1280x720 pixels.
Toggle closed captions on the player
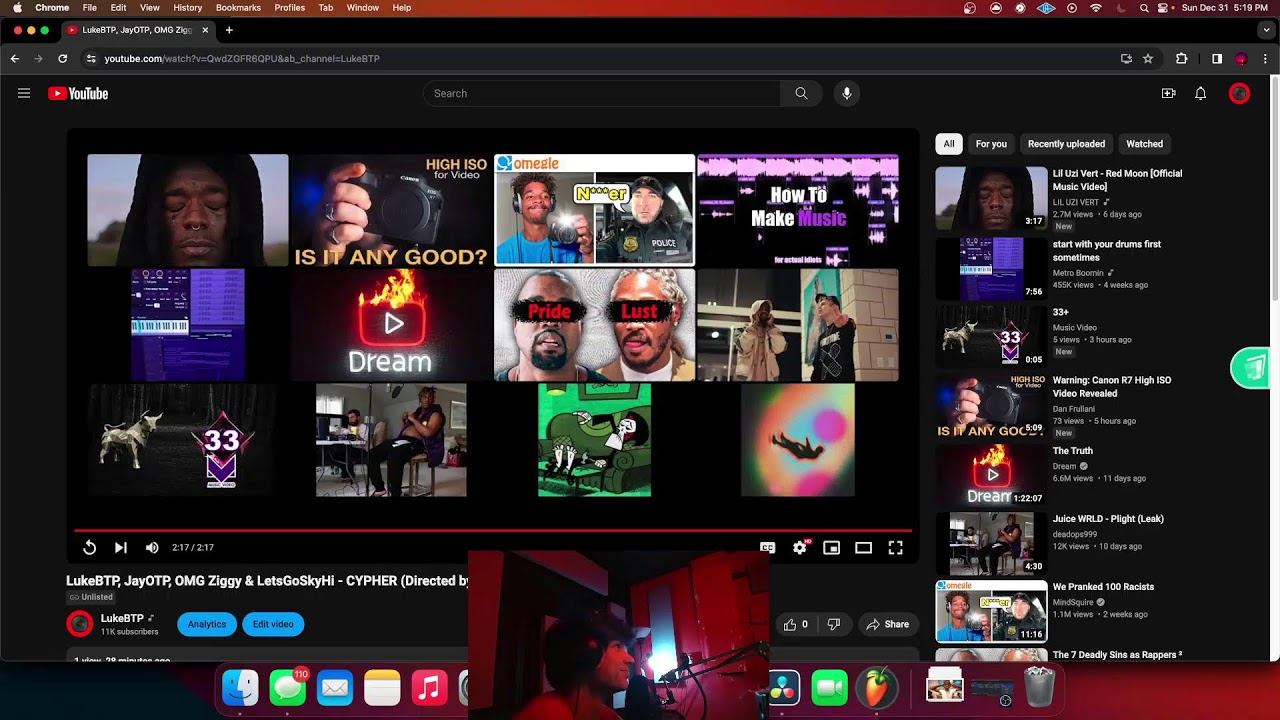[x=767, y=547]
